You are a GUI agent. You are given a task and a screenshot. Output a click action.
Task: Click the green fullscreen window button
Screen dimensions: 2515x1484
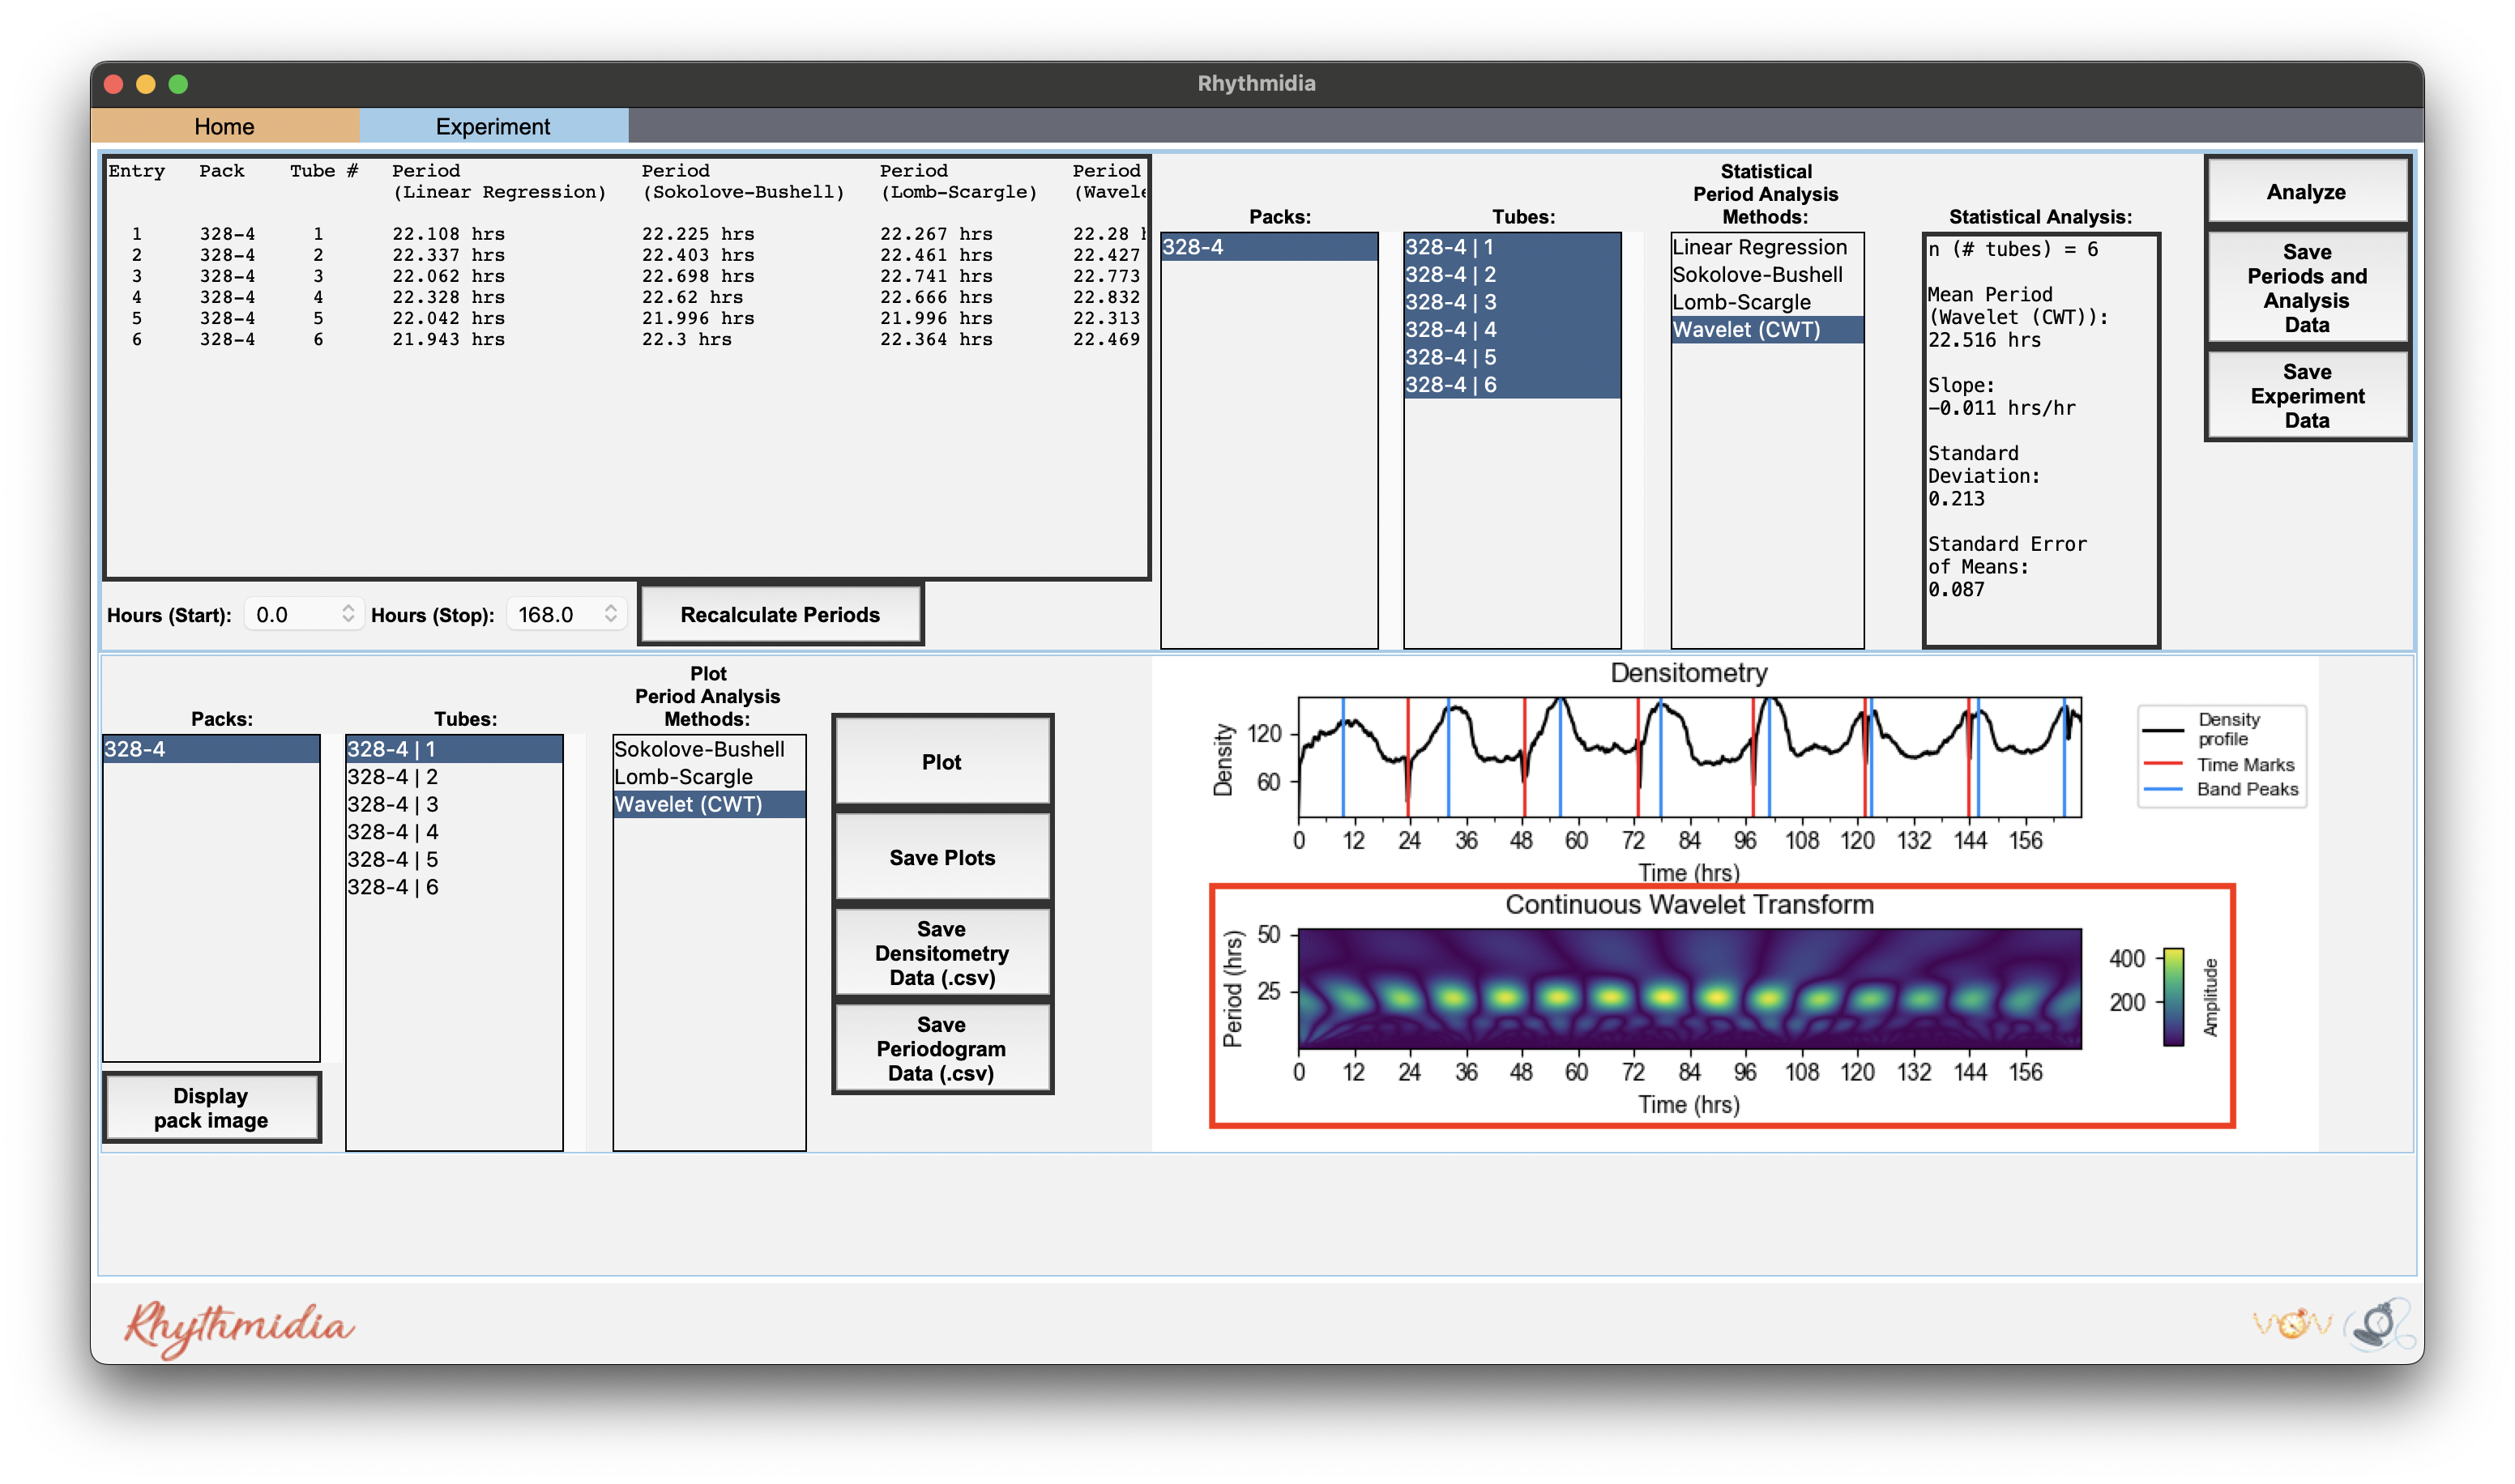178,84
